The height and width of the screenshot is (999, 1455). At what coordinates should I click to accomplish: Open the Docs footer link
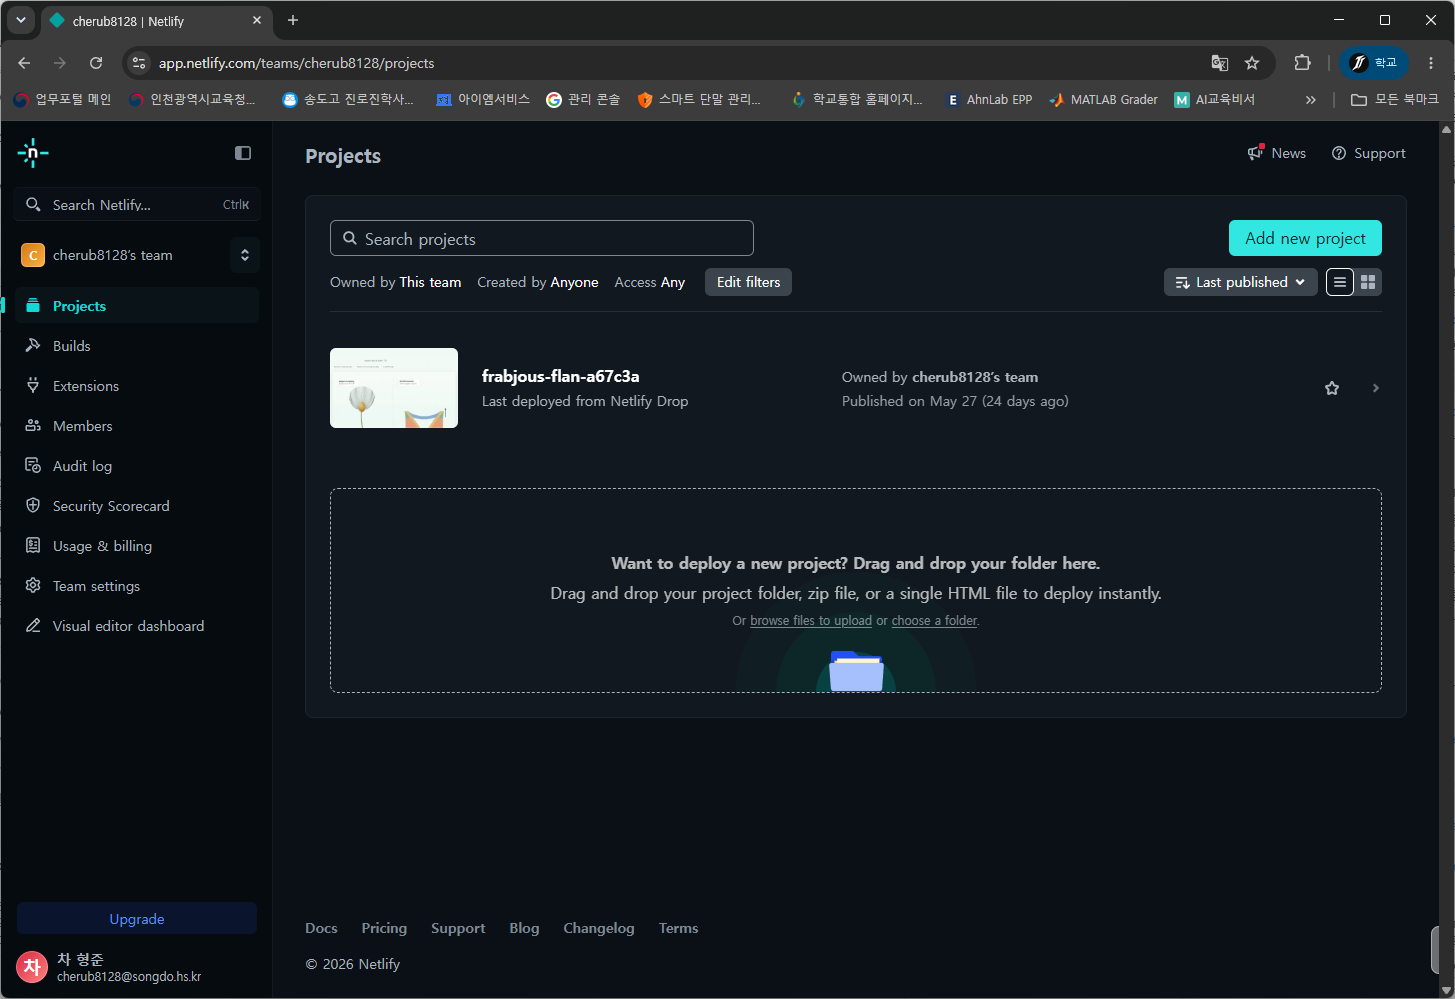[x=321, y=928]
